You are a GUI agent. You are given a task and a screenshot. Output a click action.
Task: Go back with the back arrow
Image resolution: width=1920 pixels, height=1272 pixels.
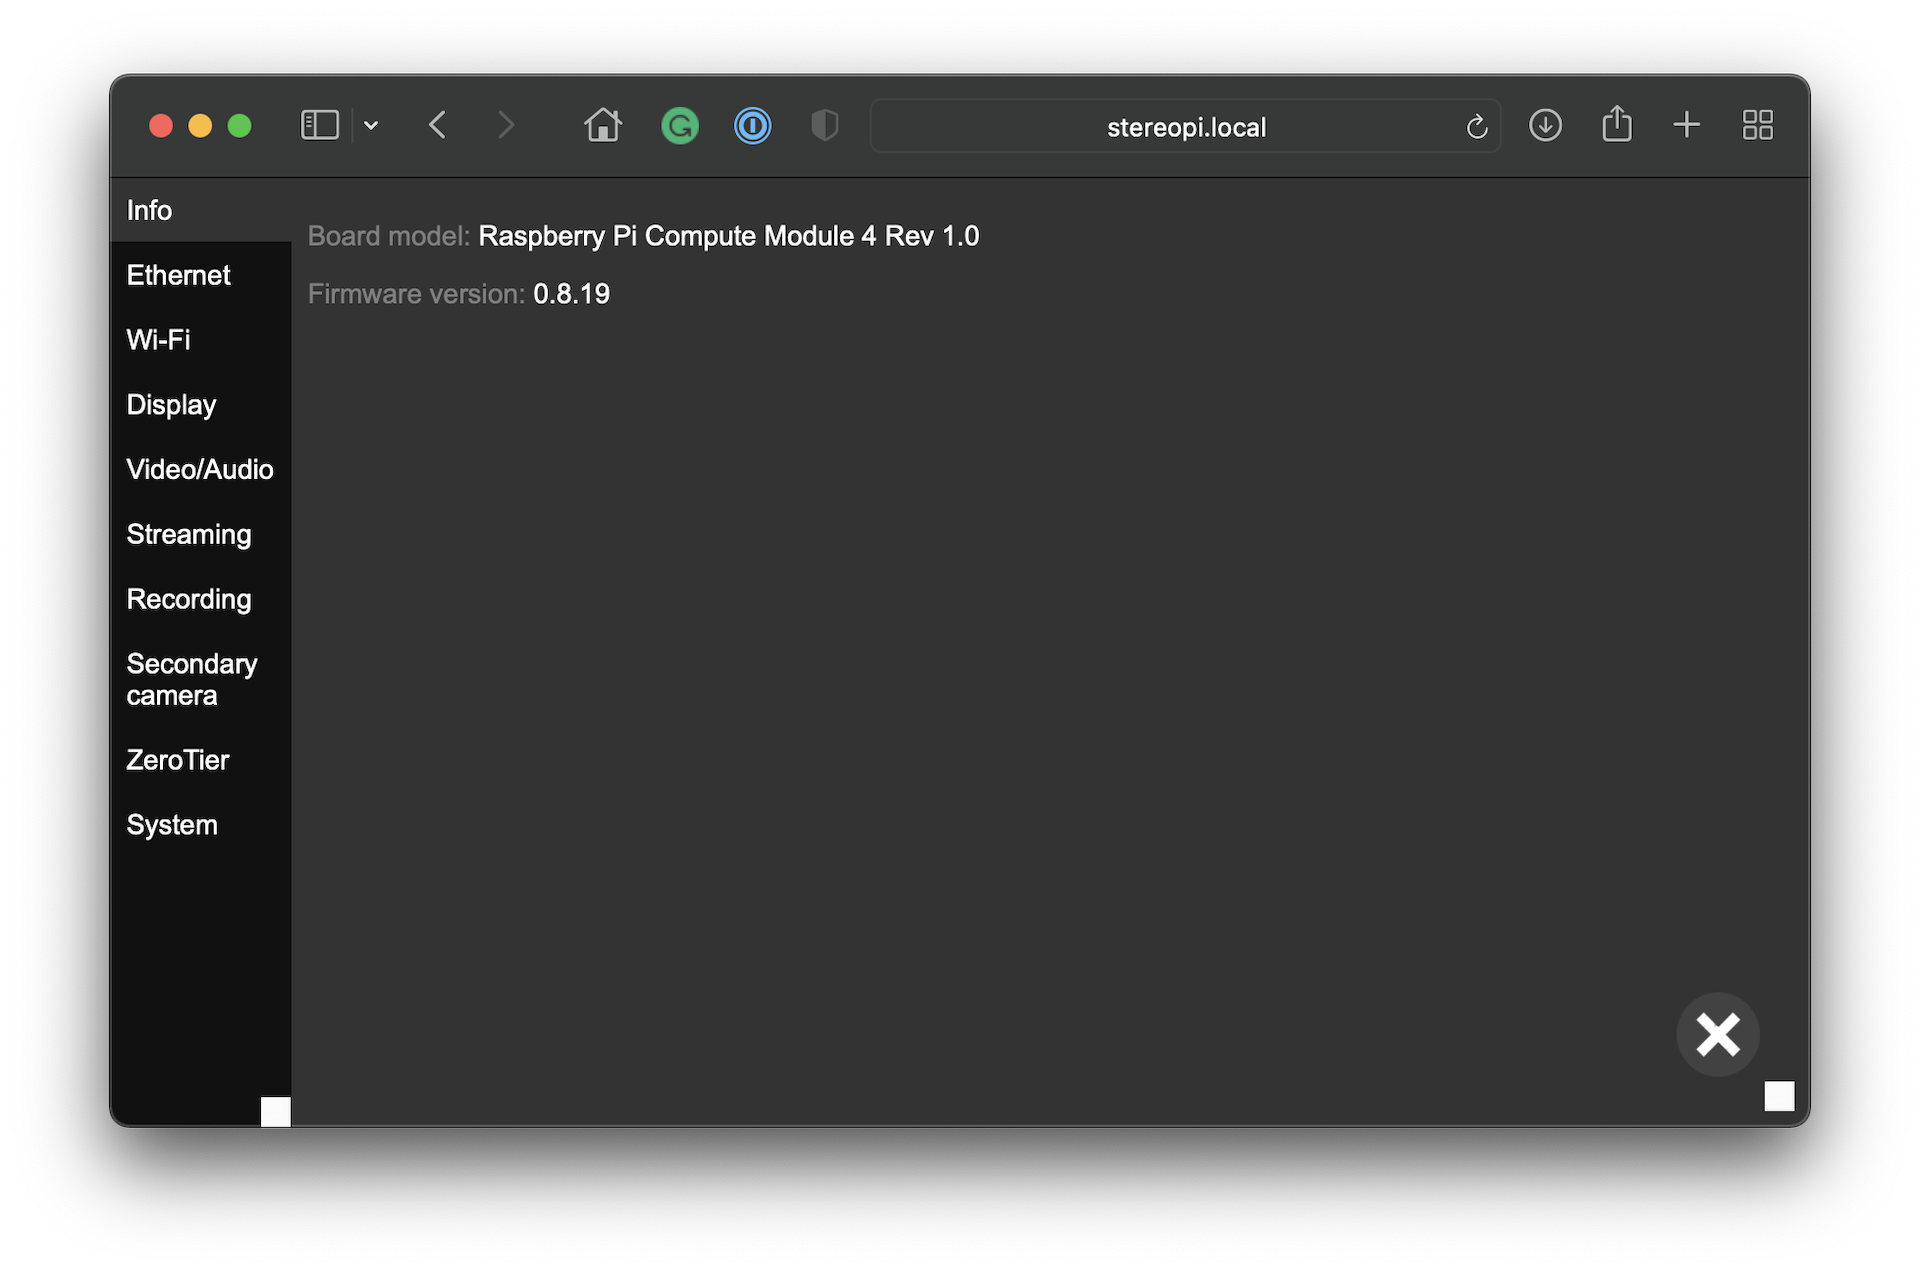pos(437,125)
